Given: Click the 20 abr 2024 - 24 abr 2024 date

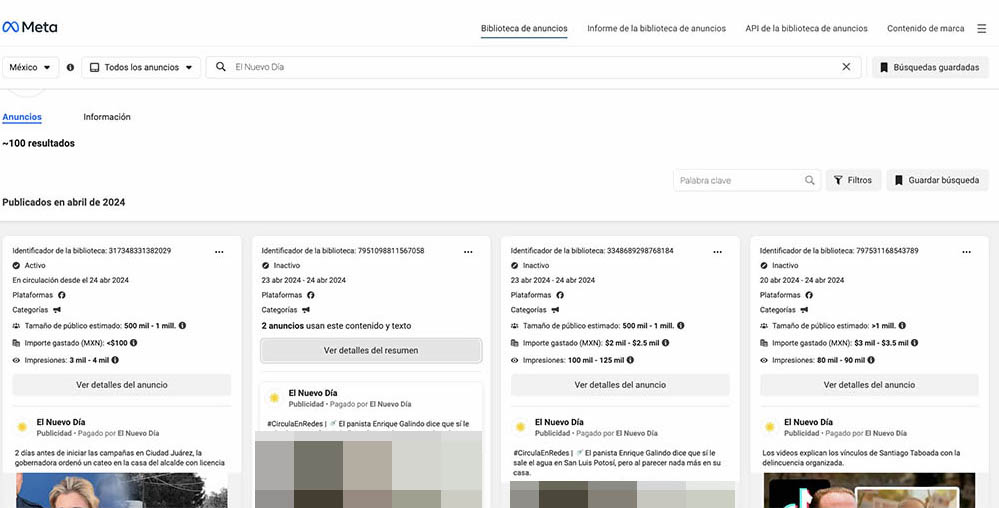Looking at the screenshot, I should [x=801, y=280].
